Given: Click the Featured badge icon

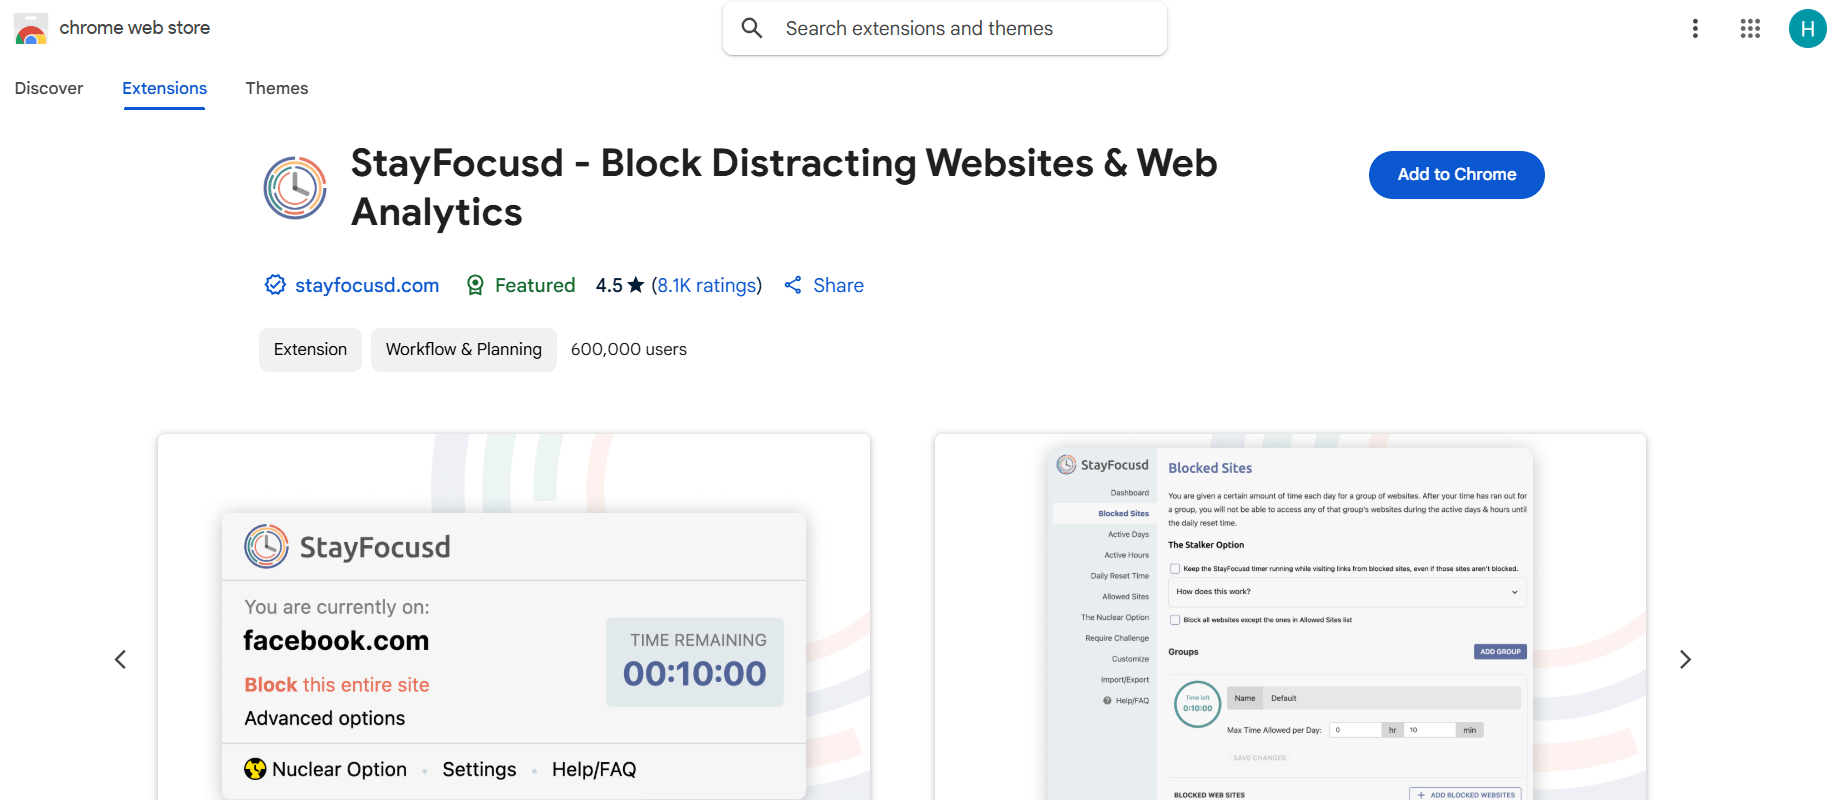Looking at the screenshot, I should [x=476, y=285].
